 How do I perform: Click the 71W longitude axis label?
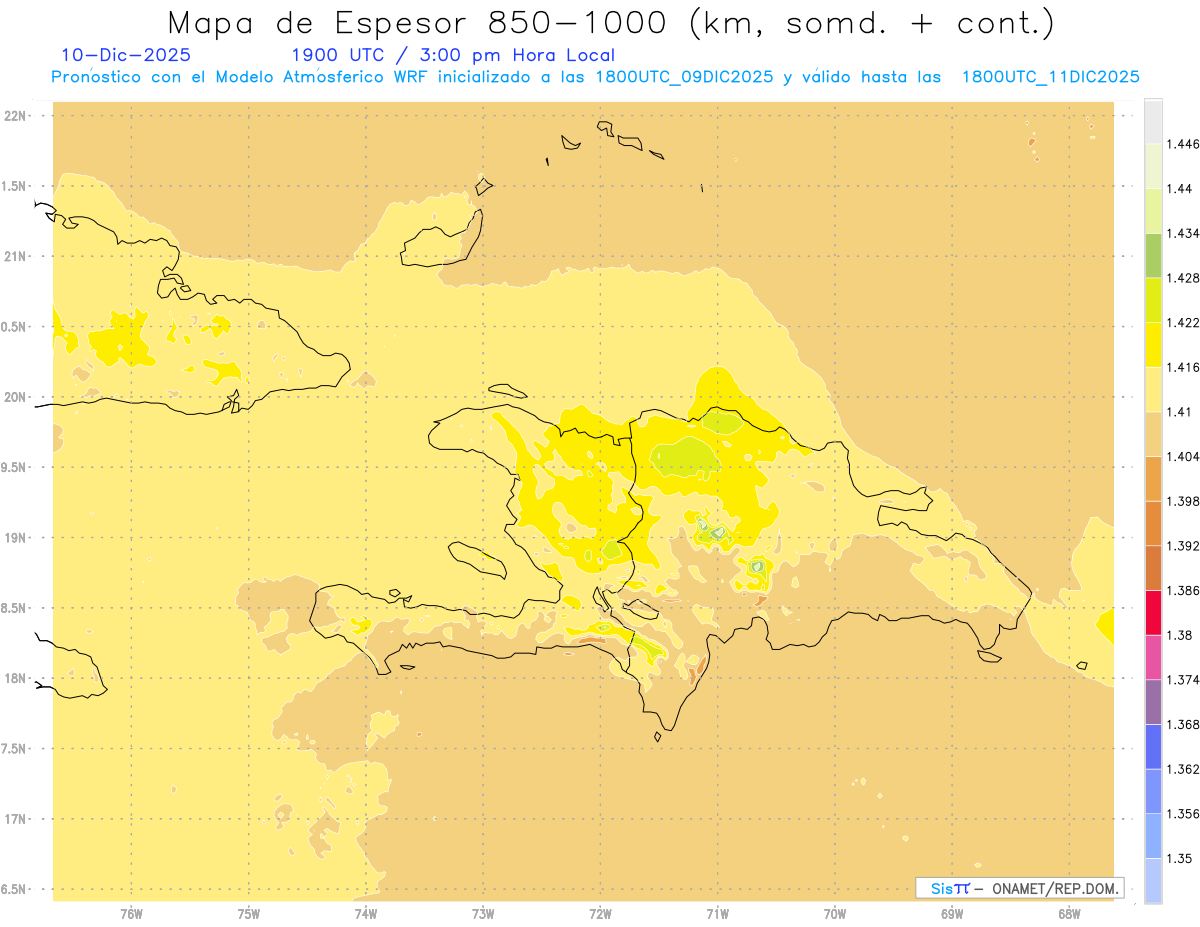(717, 913)
